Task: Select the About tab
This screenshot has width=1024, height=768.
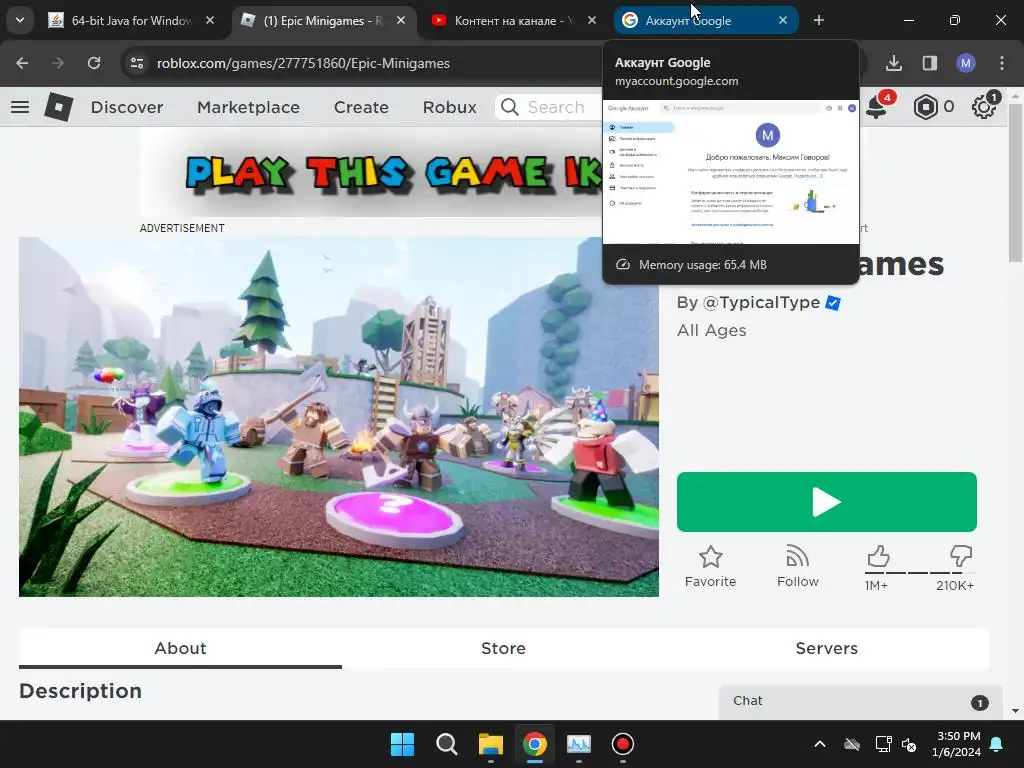Action: pos(180,648)
